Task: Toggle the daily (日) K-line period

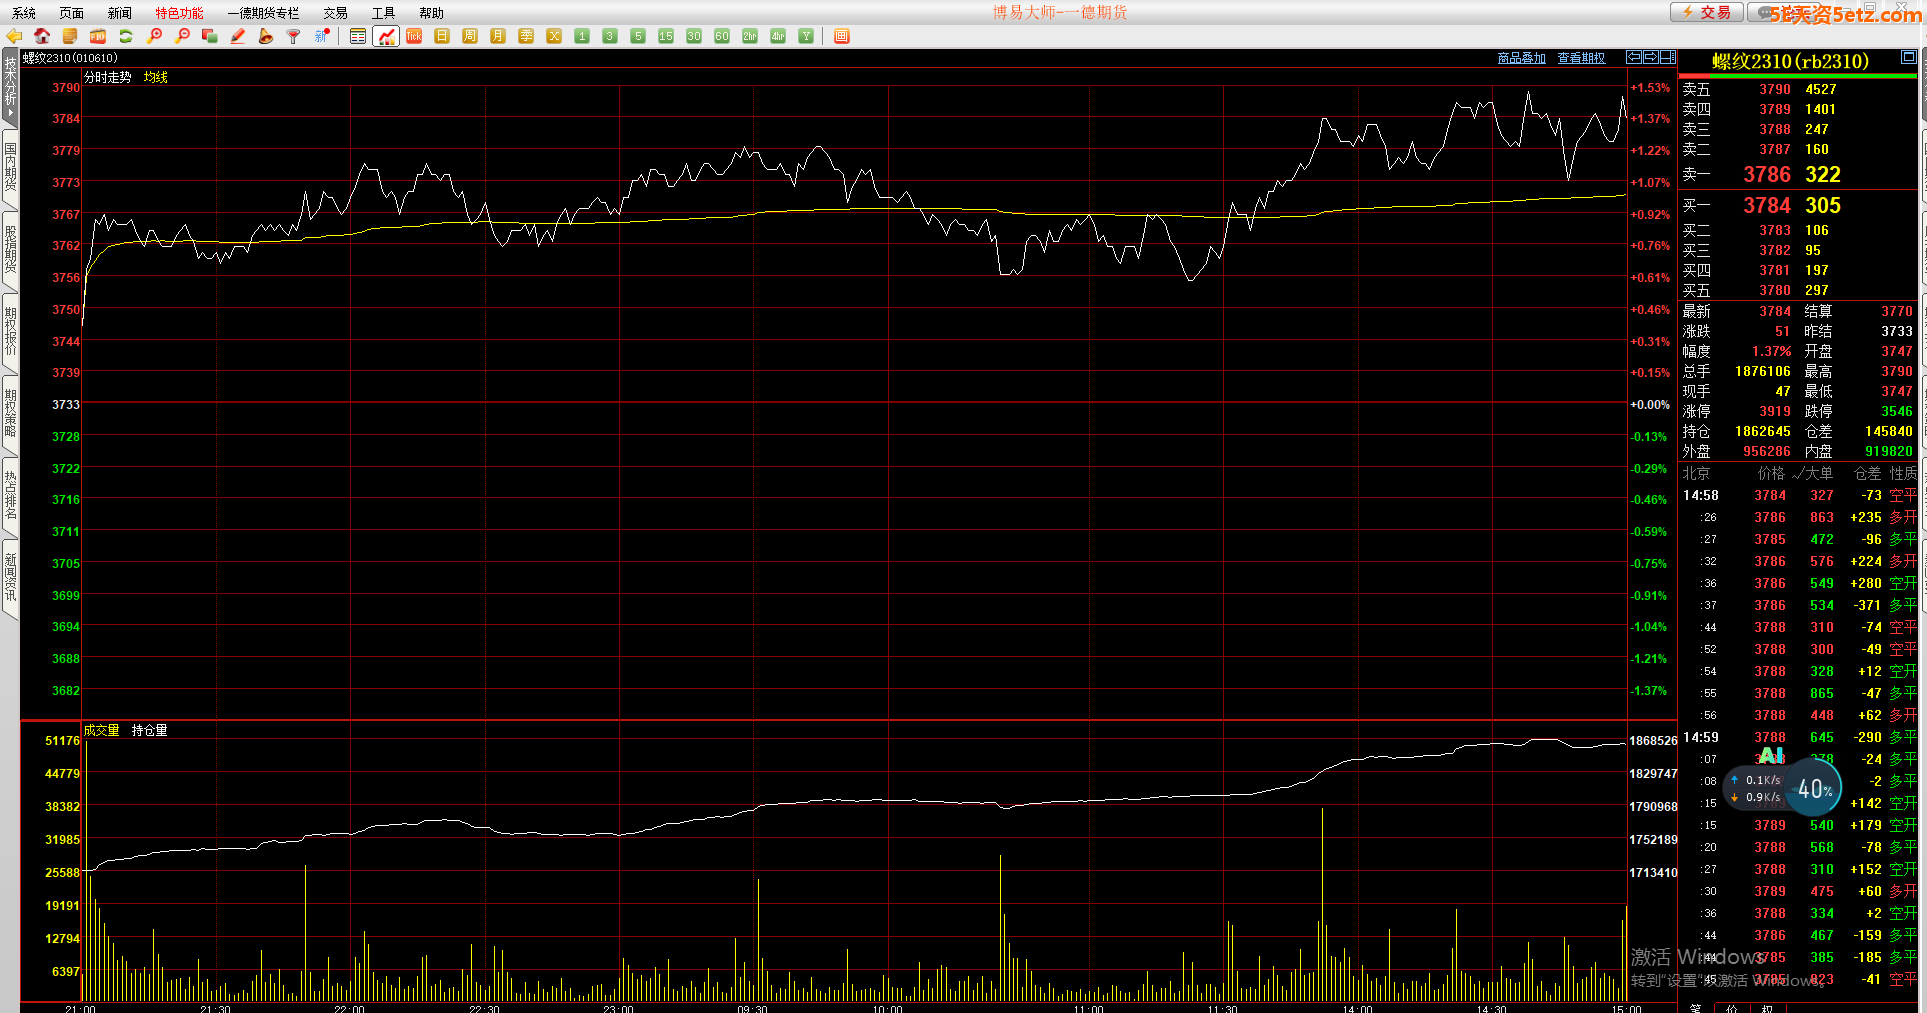Action: 442,36
